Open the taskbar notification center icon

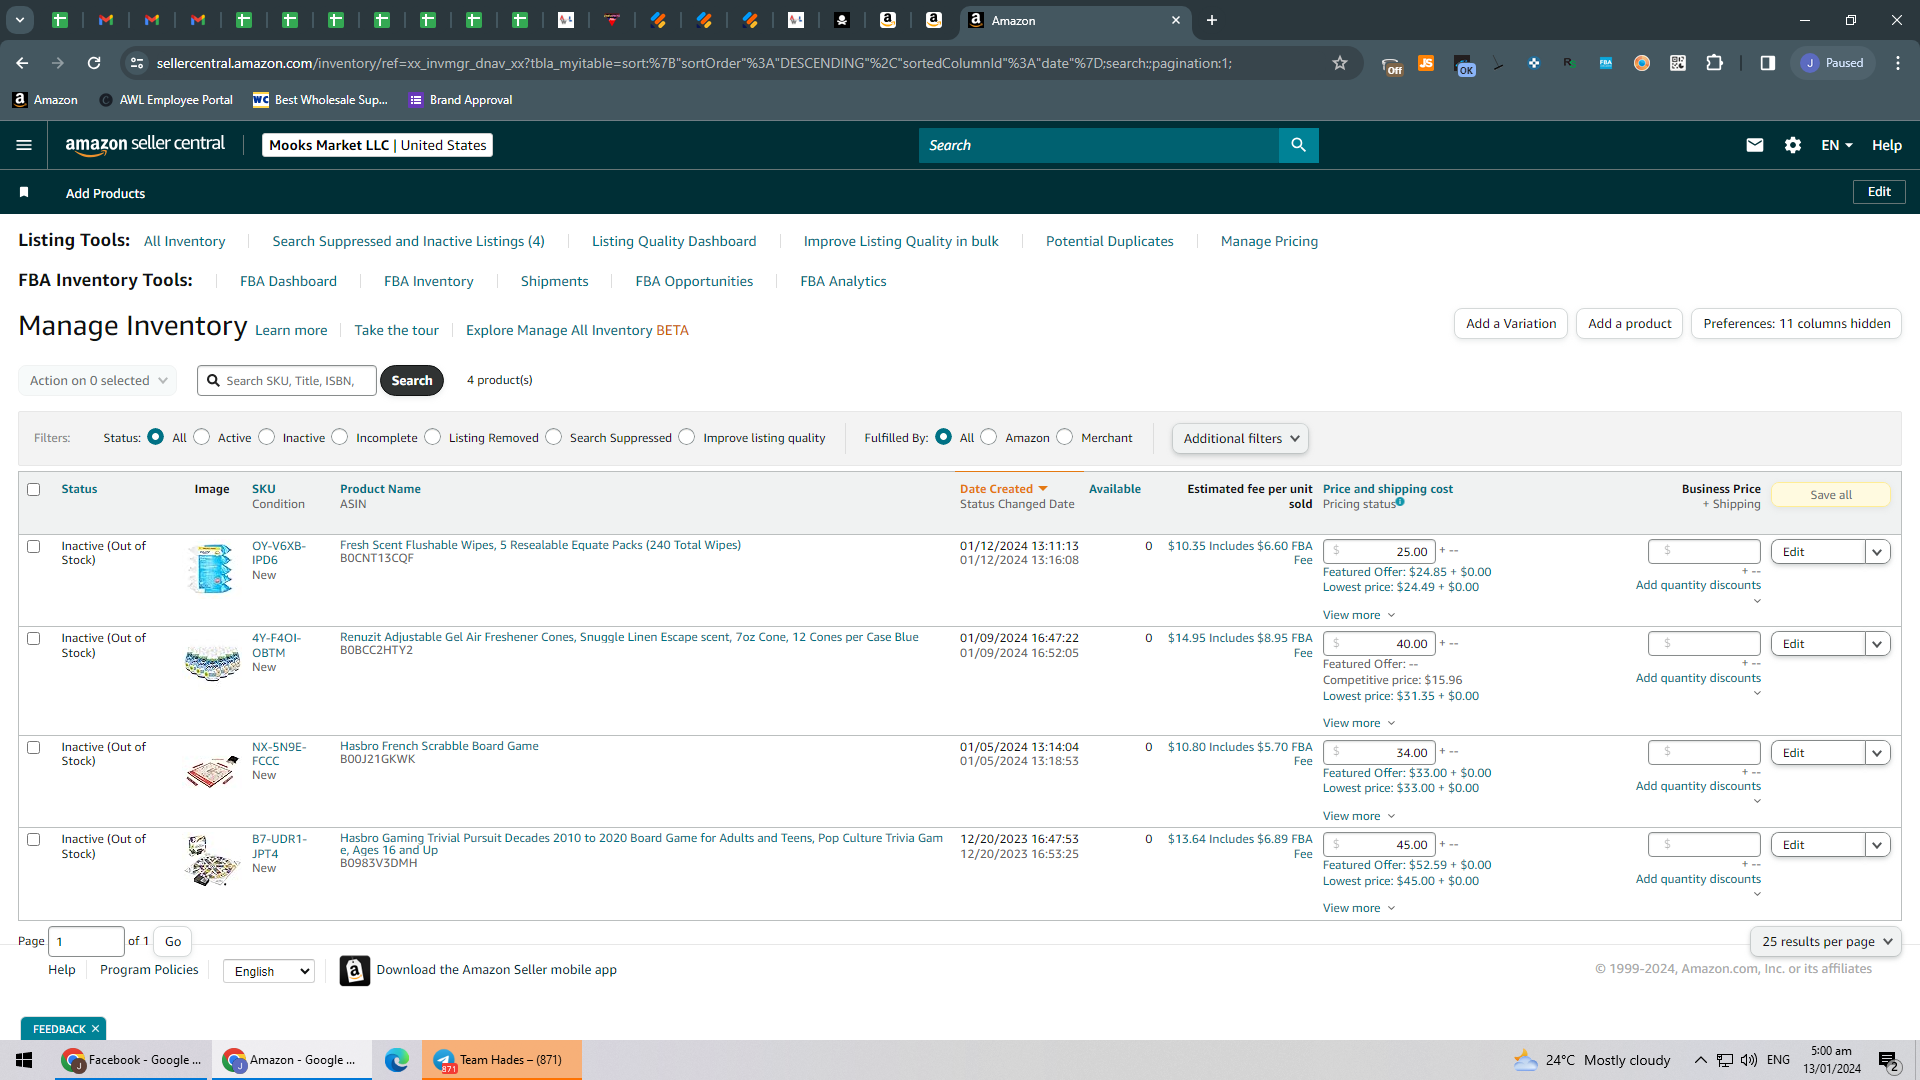click(1888, 1060)
